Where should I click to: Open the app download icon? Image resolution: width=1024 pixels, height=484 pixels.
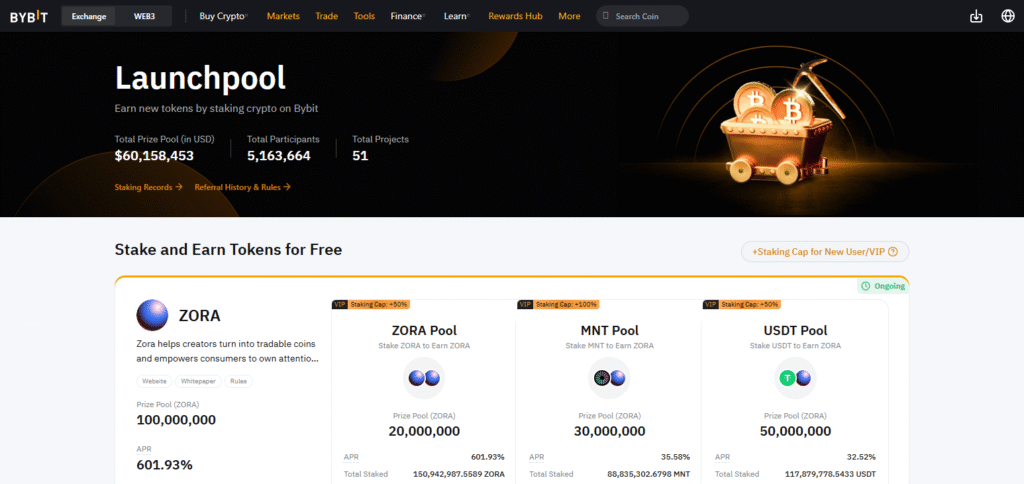[976, 16]
